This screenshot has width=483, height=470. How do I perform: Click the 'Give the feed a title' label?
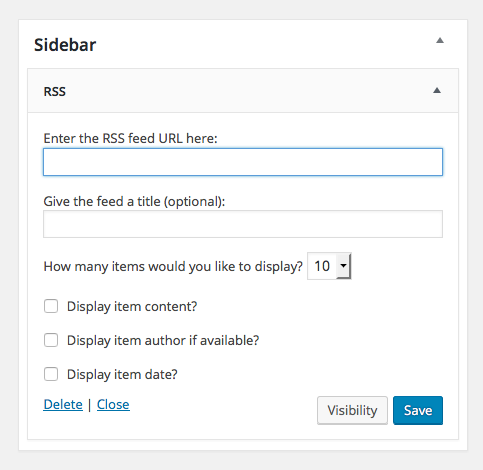134,201
